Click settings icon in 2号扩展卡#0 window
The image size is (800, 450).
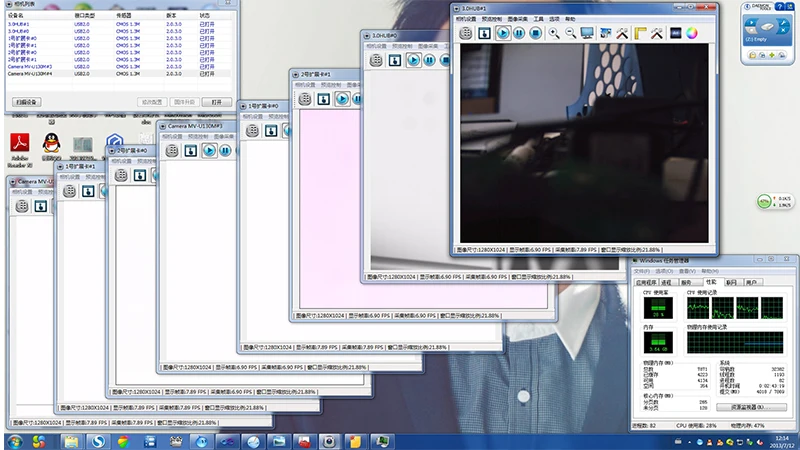pos(121,176)
